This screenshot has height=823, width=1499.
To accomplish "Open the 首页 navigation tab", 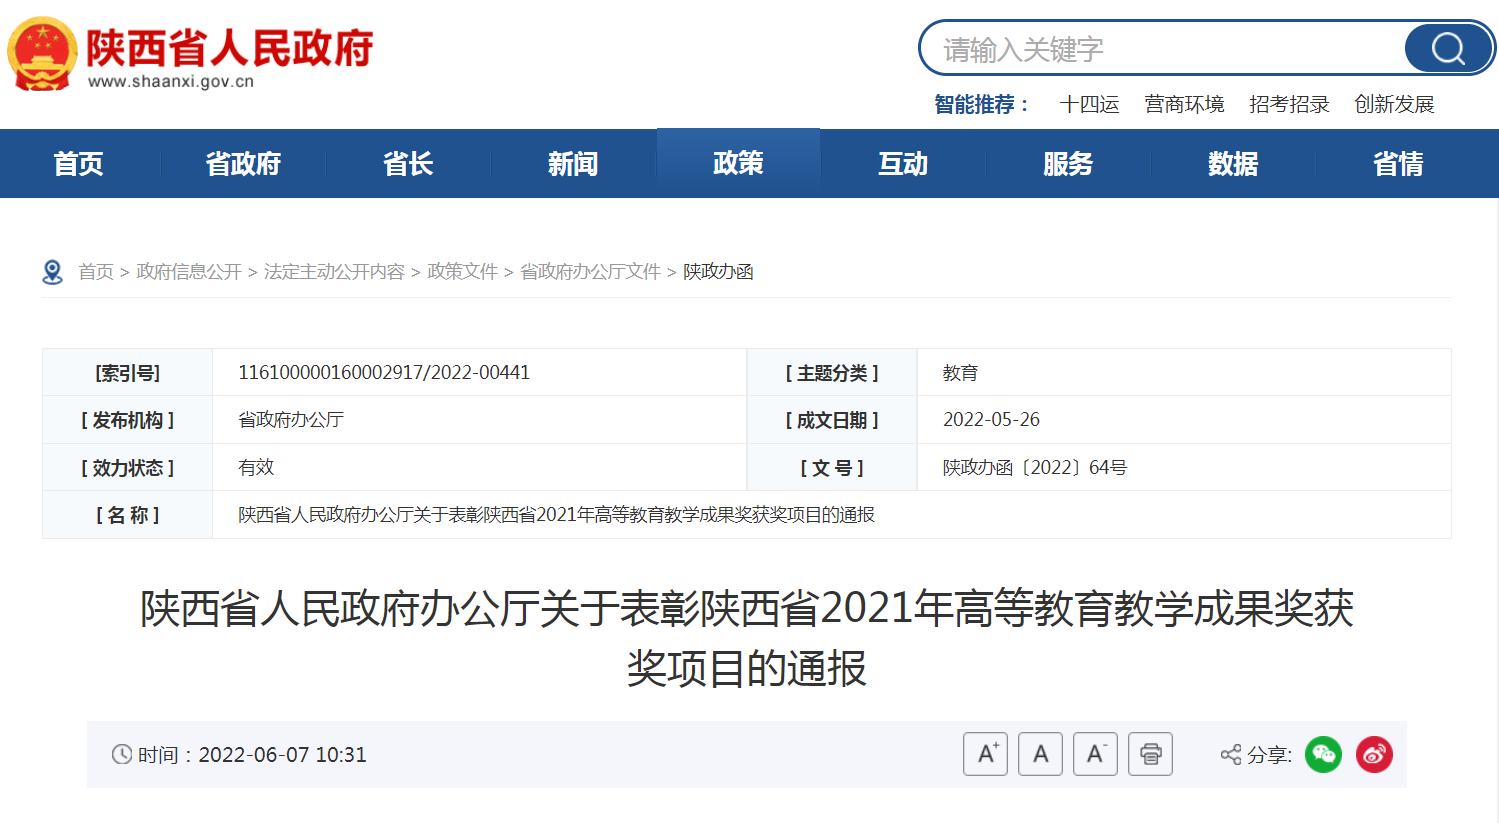I will (78, 163).
